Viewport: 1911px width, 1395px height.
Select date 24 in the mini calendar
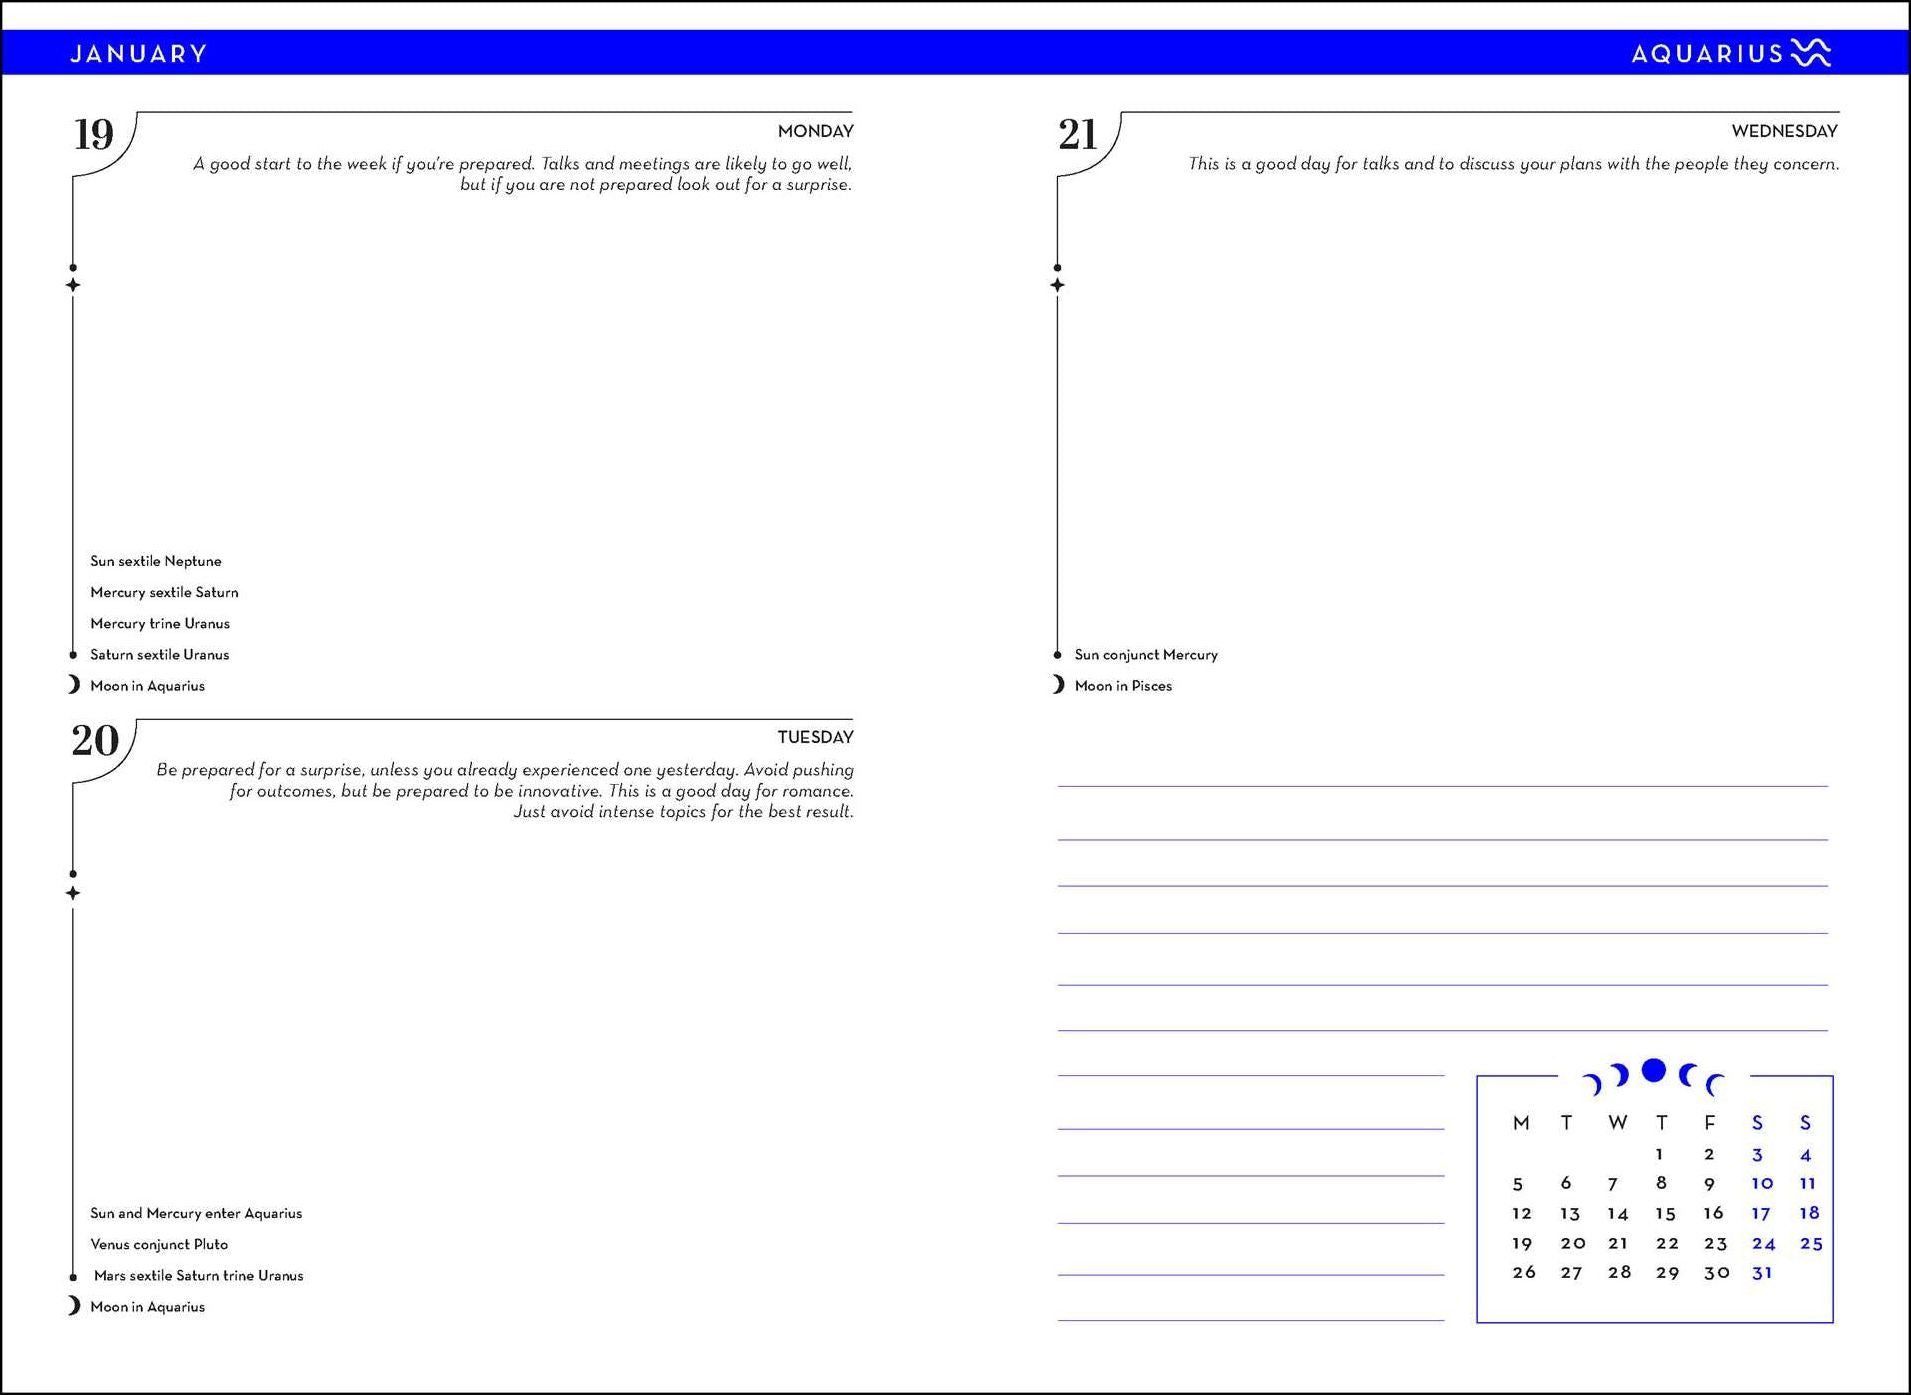click(x=1763, y=1242)
